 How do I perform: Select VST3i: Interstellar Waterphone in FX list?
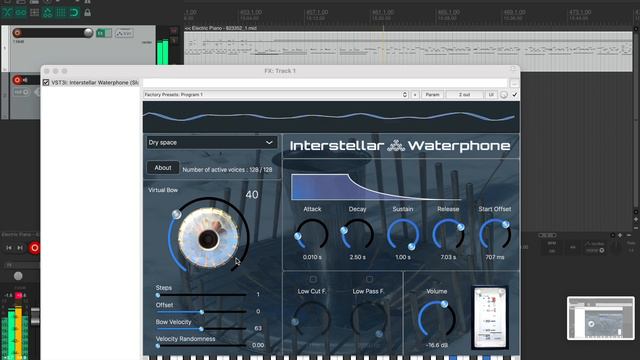pos(95,82)
